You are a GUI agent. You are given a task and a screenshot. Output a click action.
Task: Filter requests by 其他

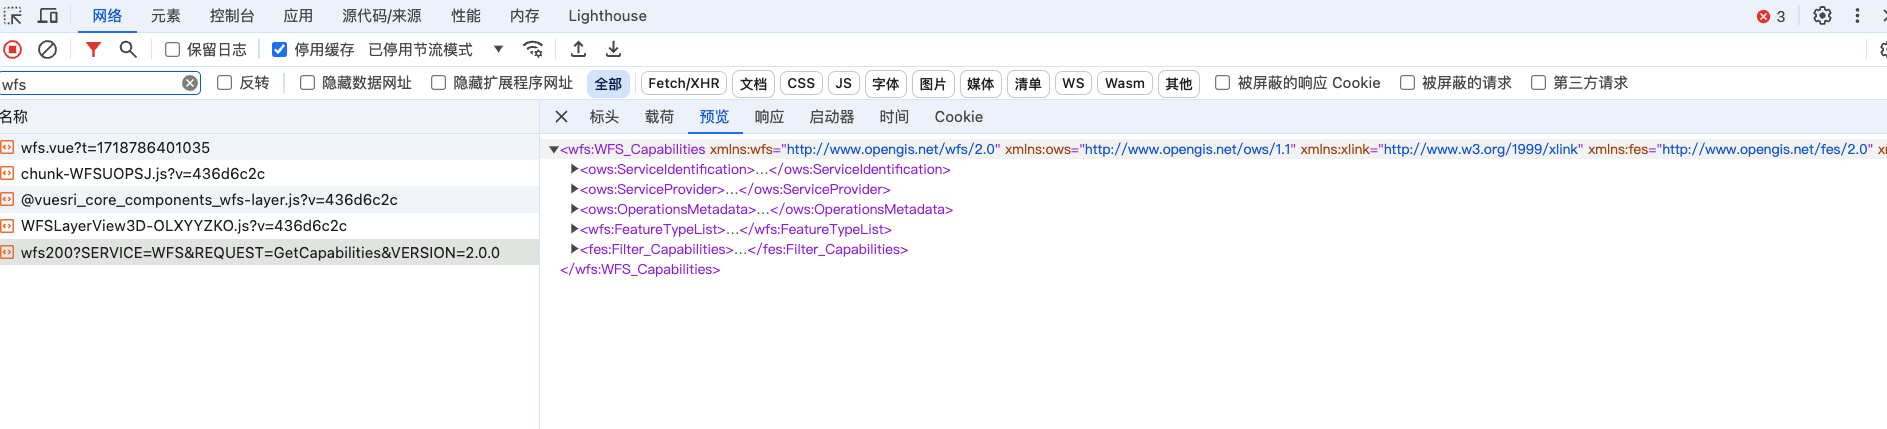tap(1179, 84)
